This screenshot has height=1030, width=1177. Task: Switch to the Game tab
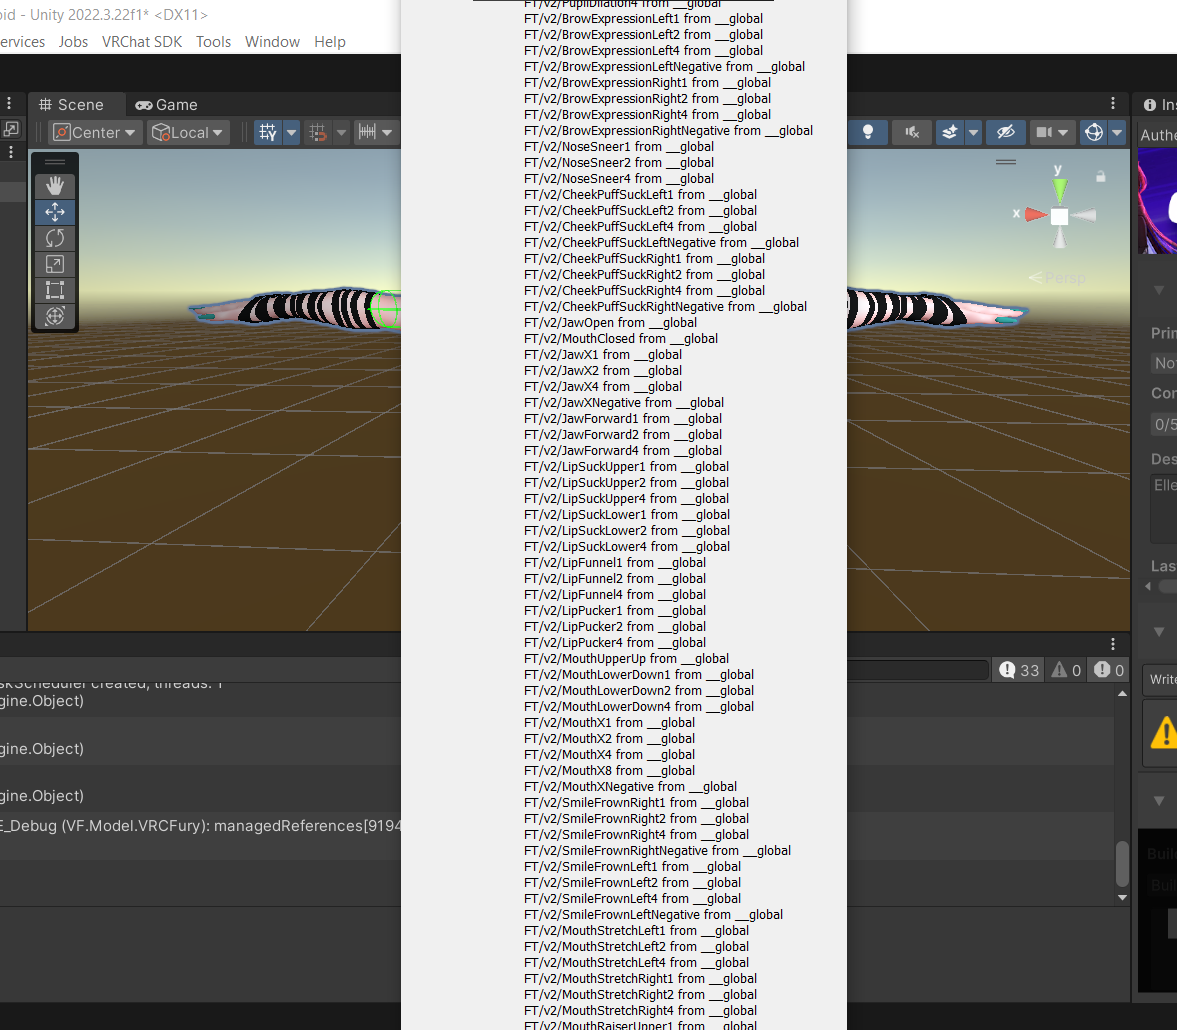(166, 105)
